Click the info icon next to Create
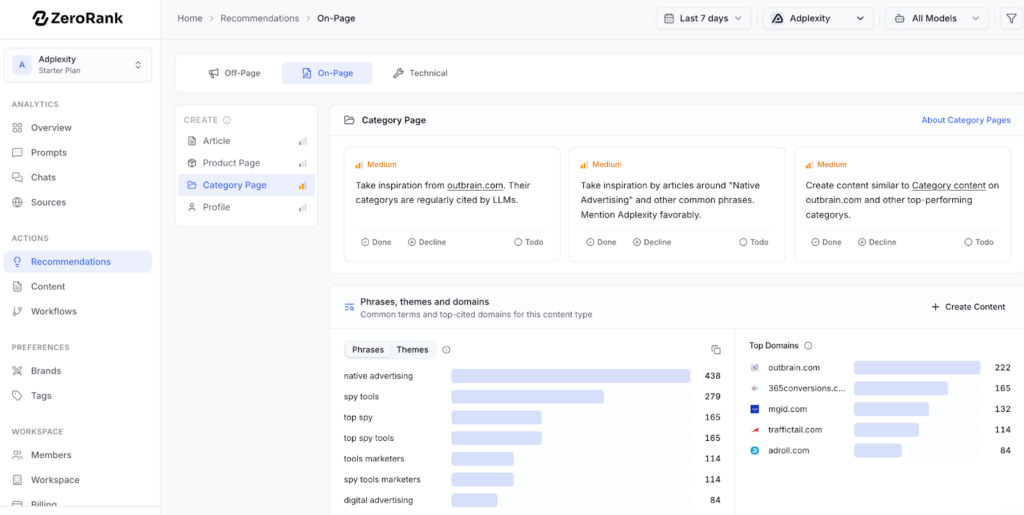 pyautogui.click(x=227, y=120)
